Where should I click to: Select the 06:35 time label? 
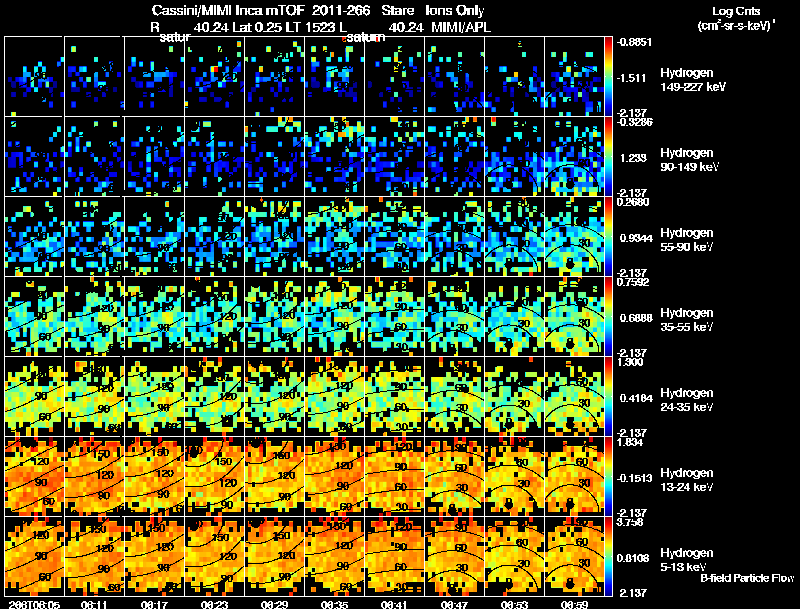click(334, 604)
